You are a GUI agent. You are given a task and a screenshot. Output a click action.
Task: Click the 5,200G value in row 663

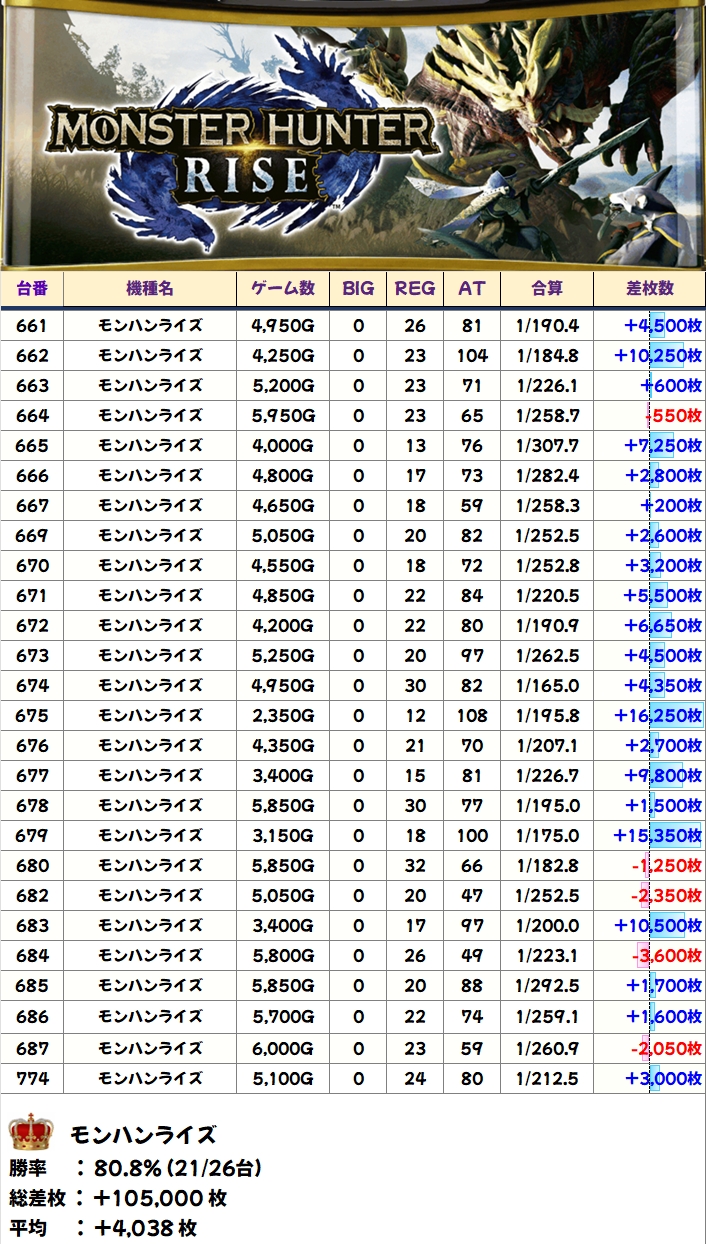284,385
